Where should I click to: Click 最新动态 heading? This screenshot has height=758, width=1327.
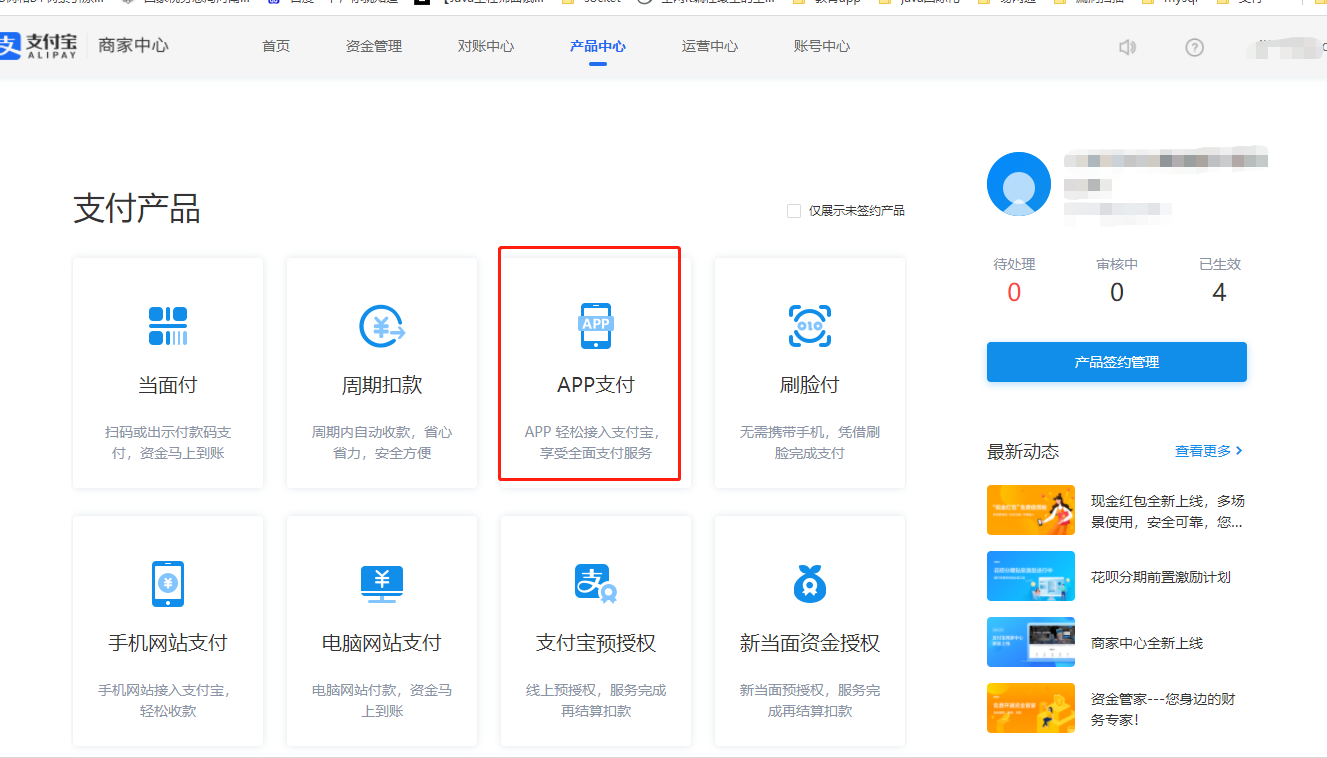[1023, 451]
